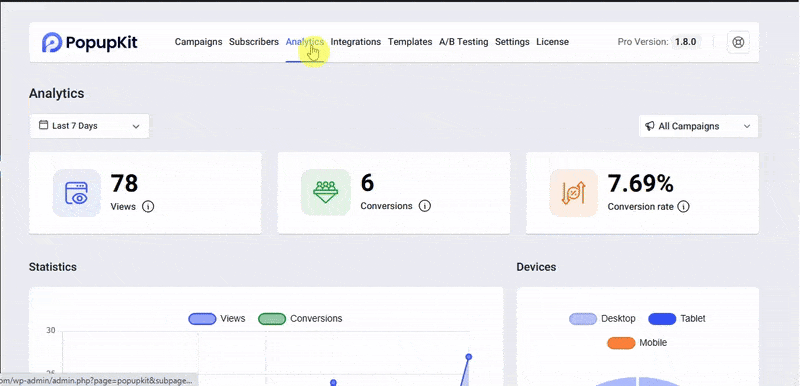Click the calendar icon in date filter
Screen dimensions: 800x386
tap(44, 125)
